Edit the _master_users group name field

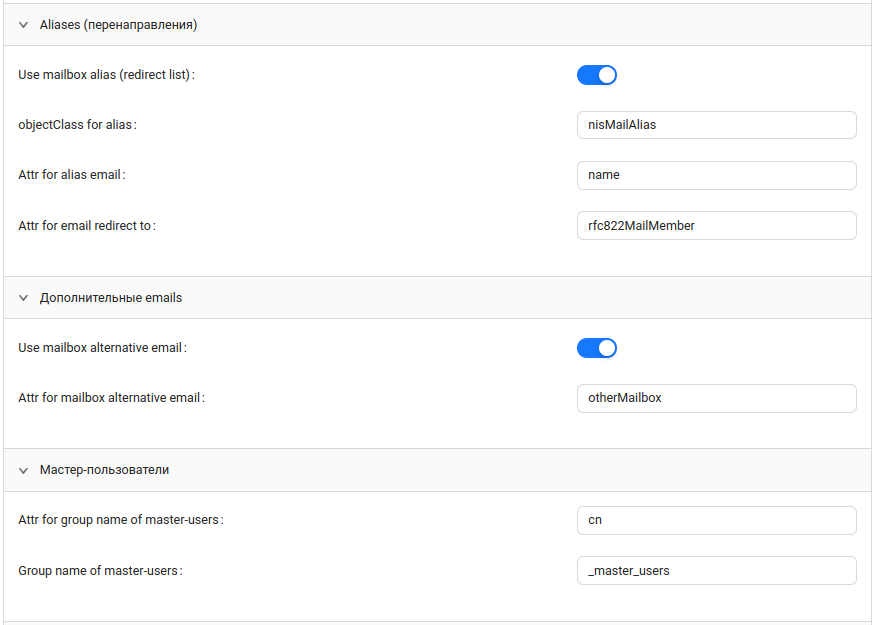pyautogui.click(x=716, y=571)
